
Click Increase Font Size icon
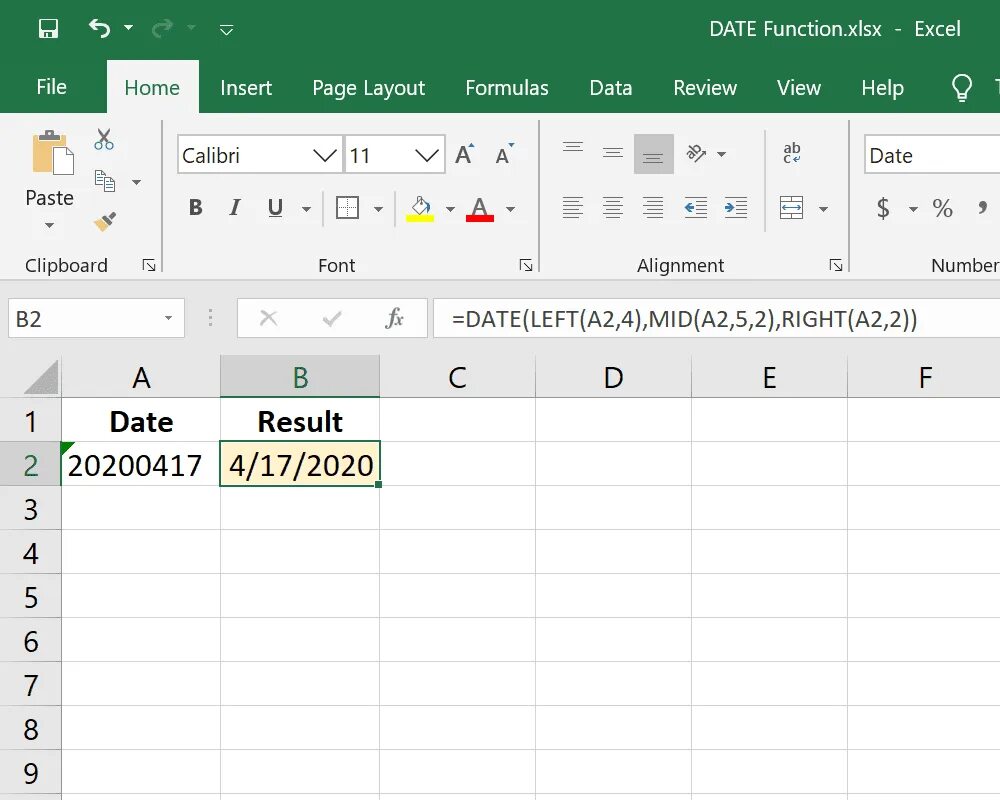tap(465, 154)
